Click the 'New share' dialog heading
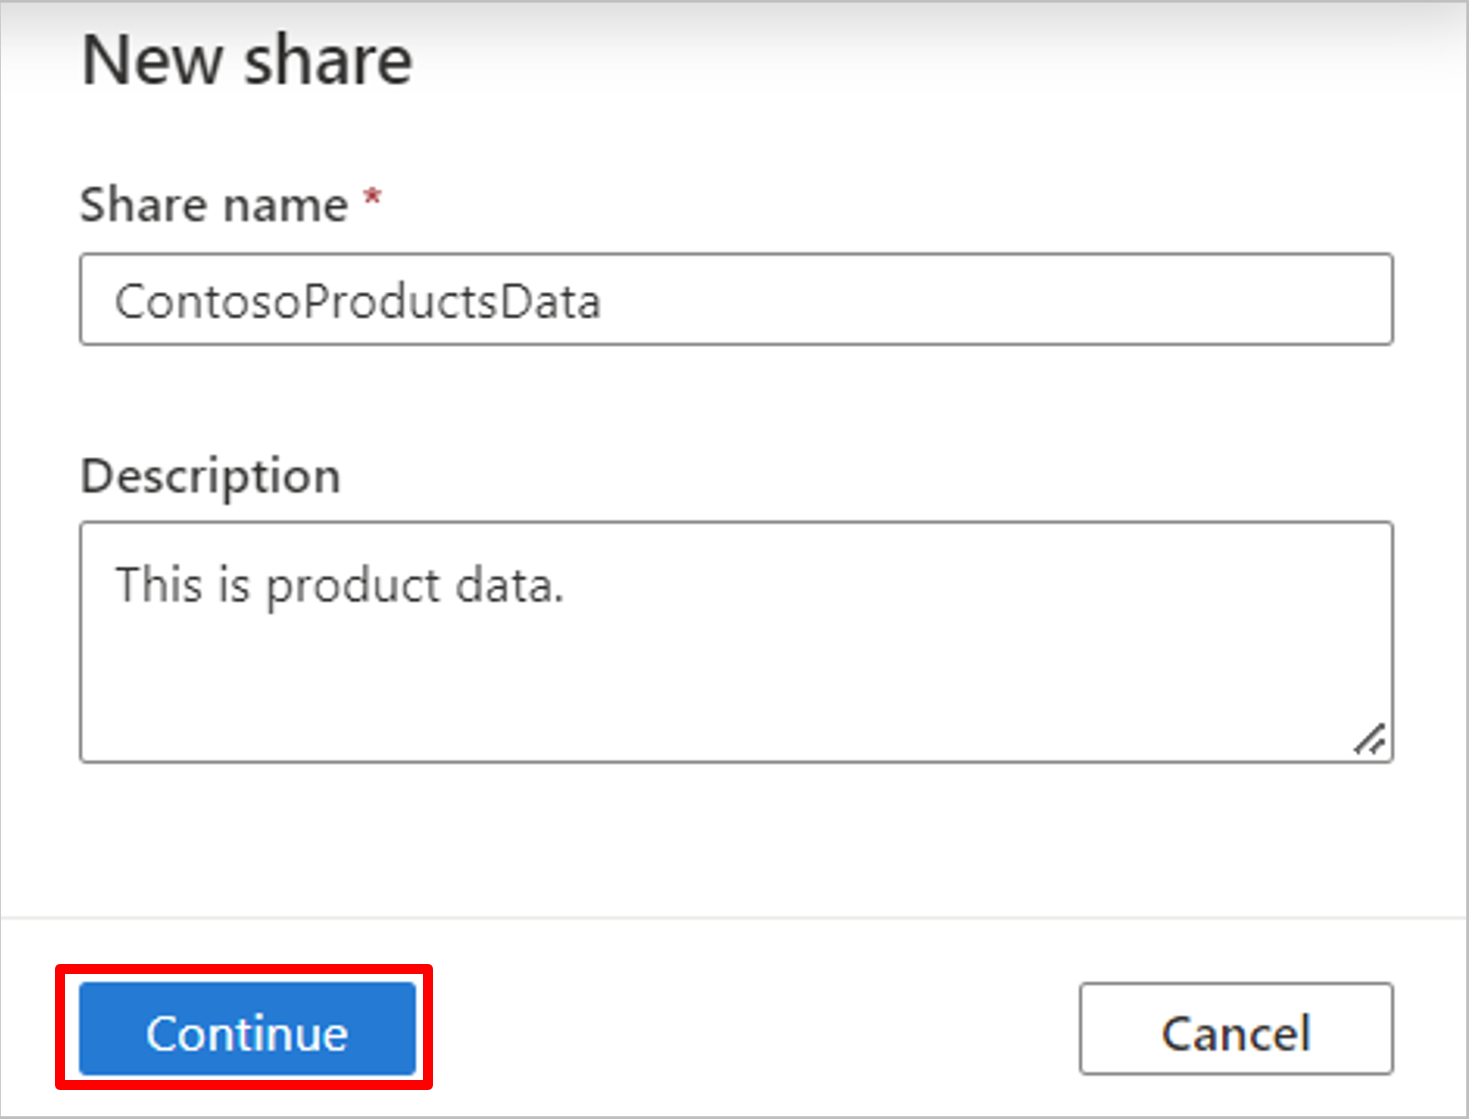Image resolution: width=1469 pixels, height=1119 pixels. [247, 61]
